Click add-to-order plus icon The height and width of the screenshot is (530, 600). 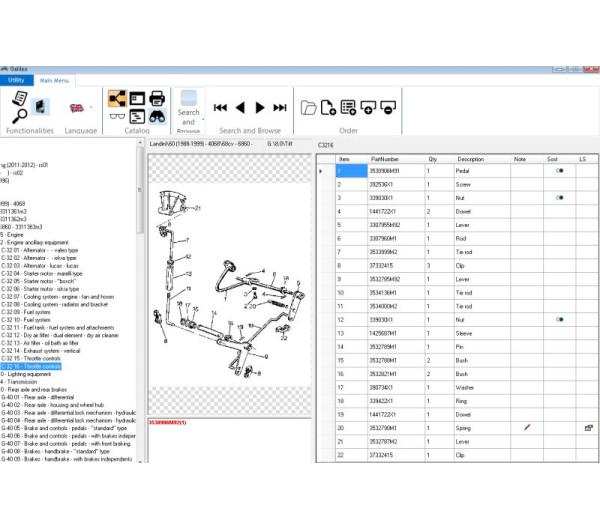pos(367,107)
